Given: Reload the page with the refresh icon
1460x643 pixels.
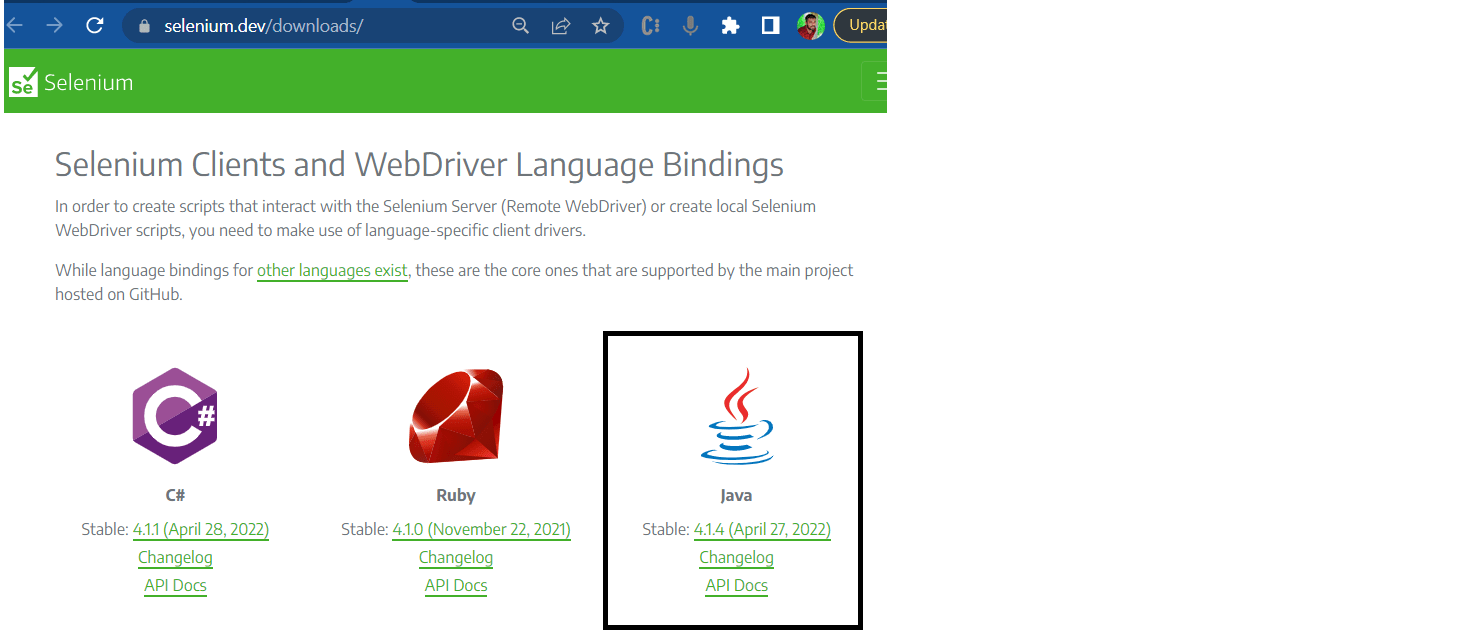Looking at the screenshot, I should (94, 25).
